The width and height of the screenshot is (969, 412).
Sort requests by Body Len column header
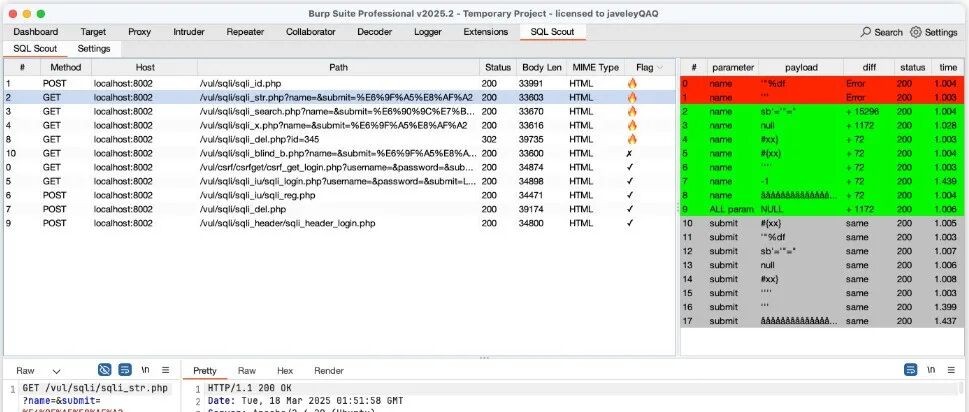coord(542,67)
